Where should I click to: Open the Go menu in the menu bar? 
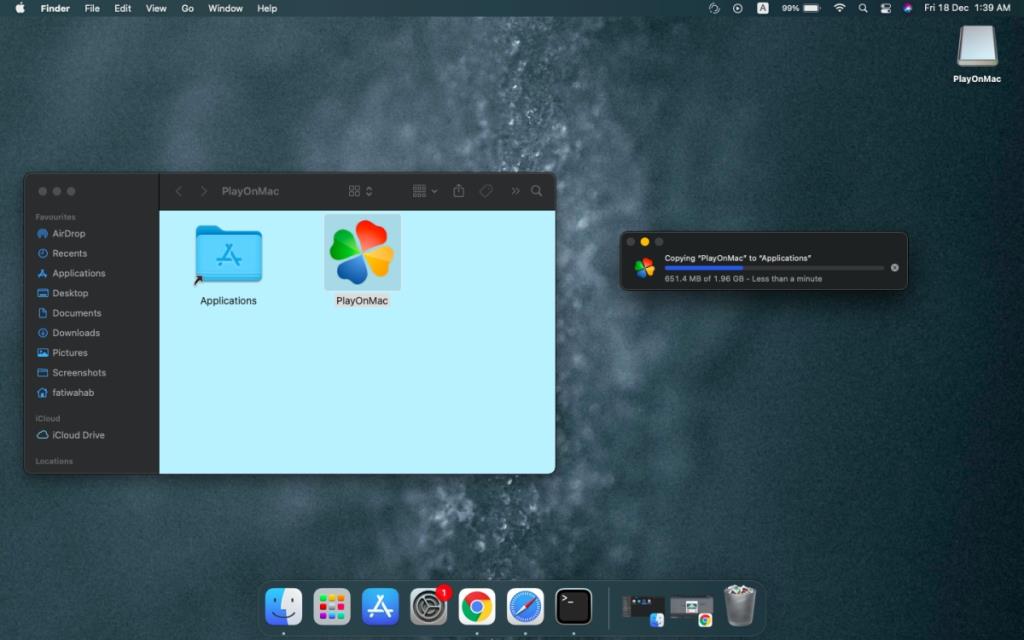[187, 8]
